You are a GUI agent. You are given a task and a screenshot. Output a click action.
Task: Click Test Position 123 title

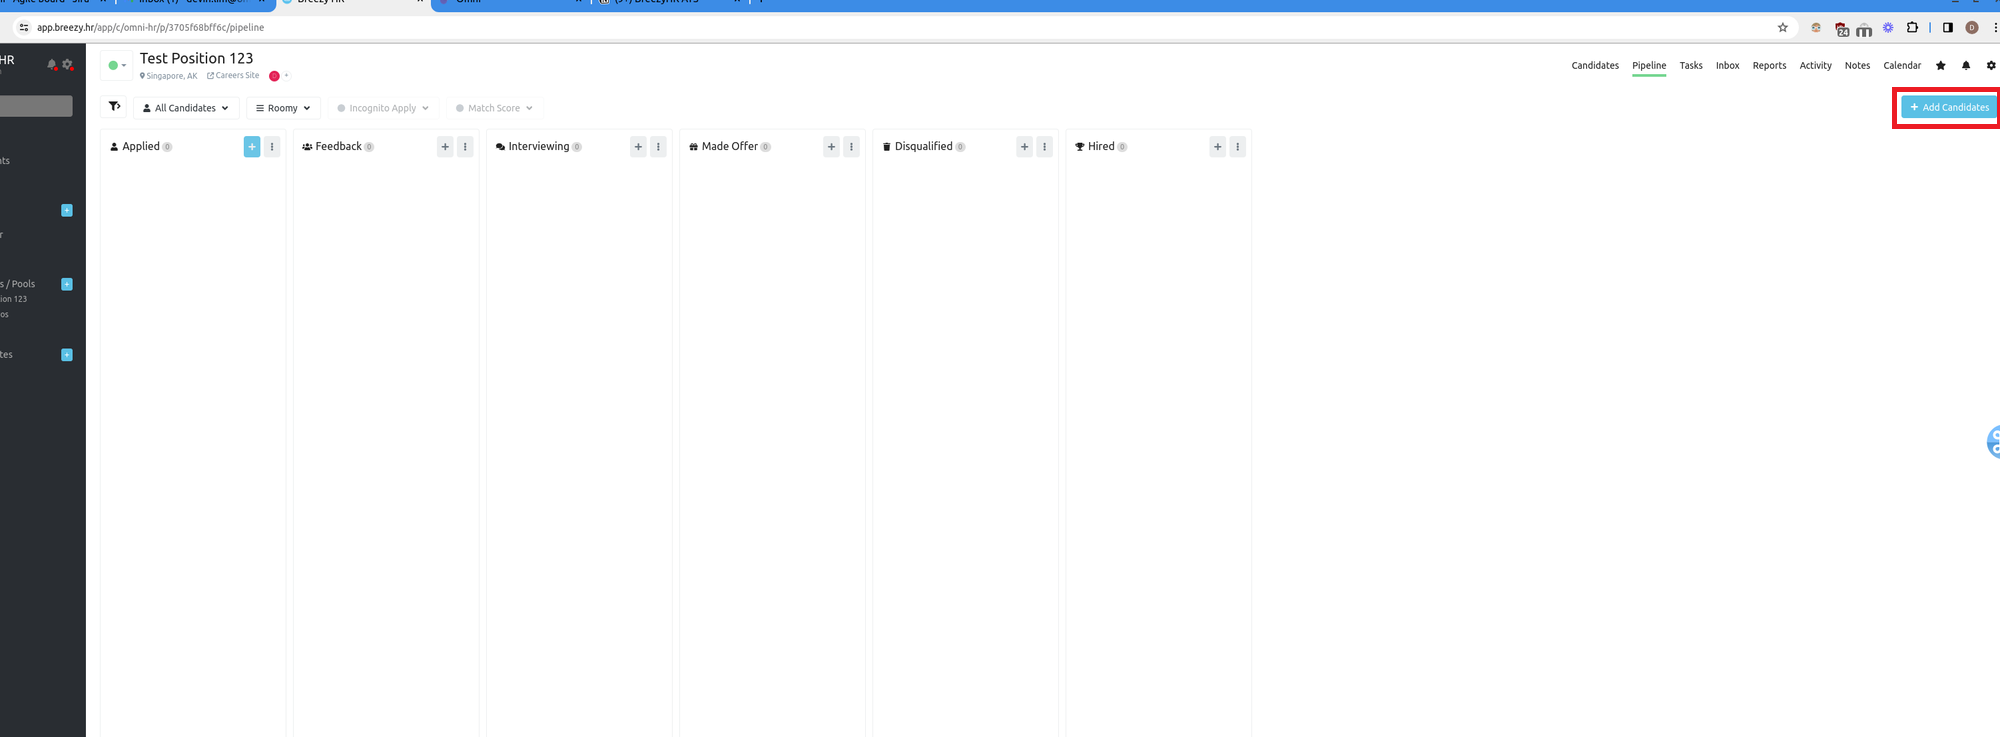[196, 58]
